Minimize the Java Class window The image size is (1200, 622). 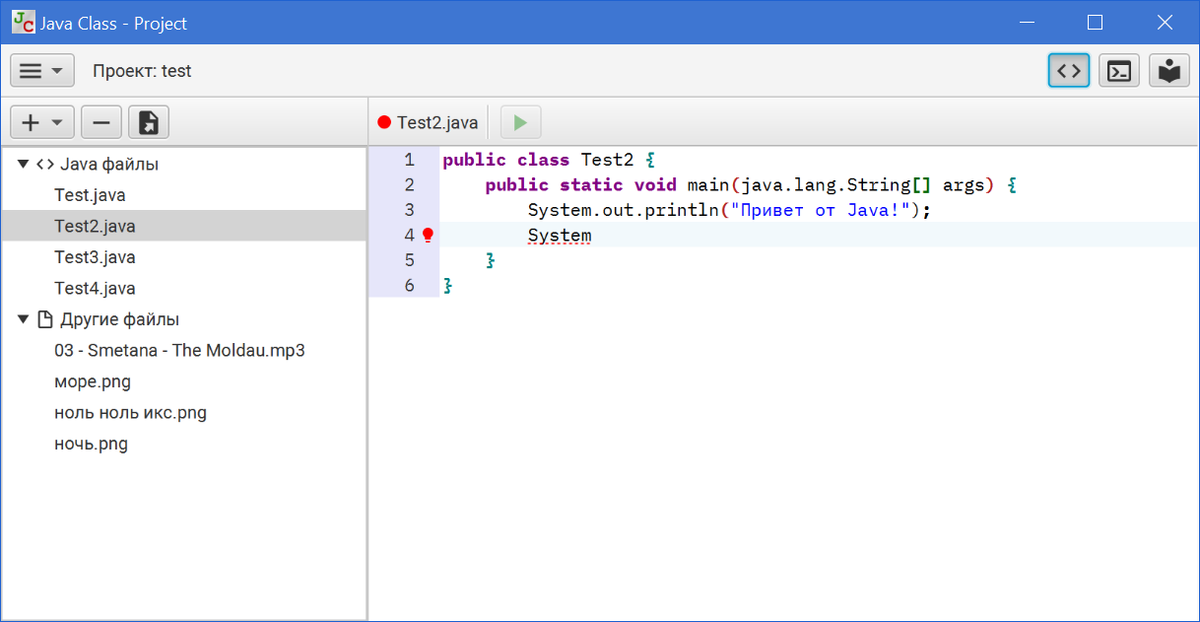point(1027,22)
